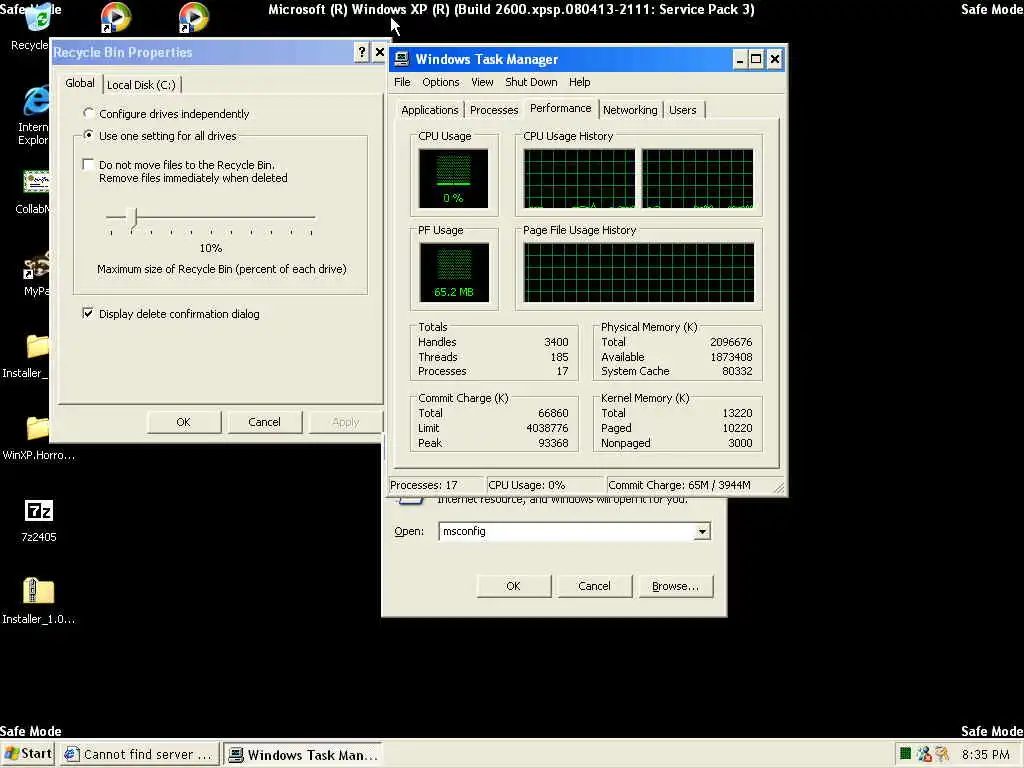Select the second media player shortcut icon
The width and height of the screenshot is (1024, 768).
pos(194,18)
